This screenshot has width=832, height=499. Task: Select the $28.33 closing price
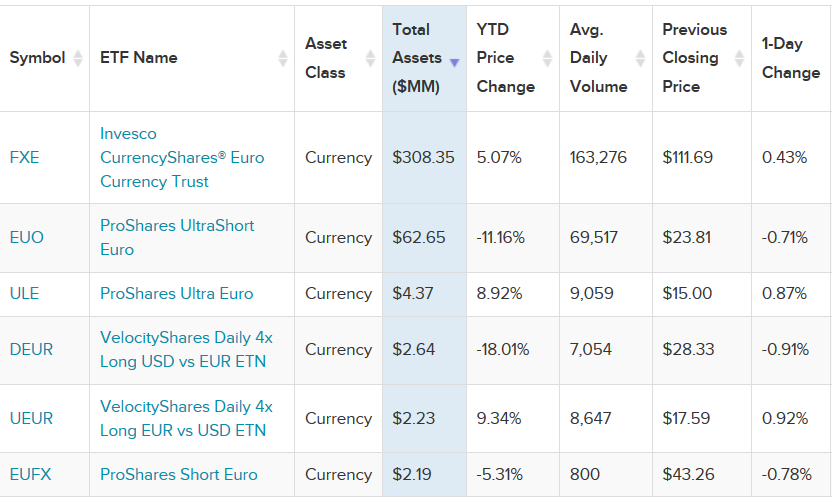(x=688, y=349)
